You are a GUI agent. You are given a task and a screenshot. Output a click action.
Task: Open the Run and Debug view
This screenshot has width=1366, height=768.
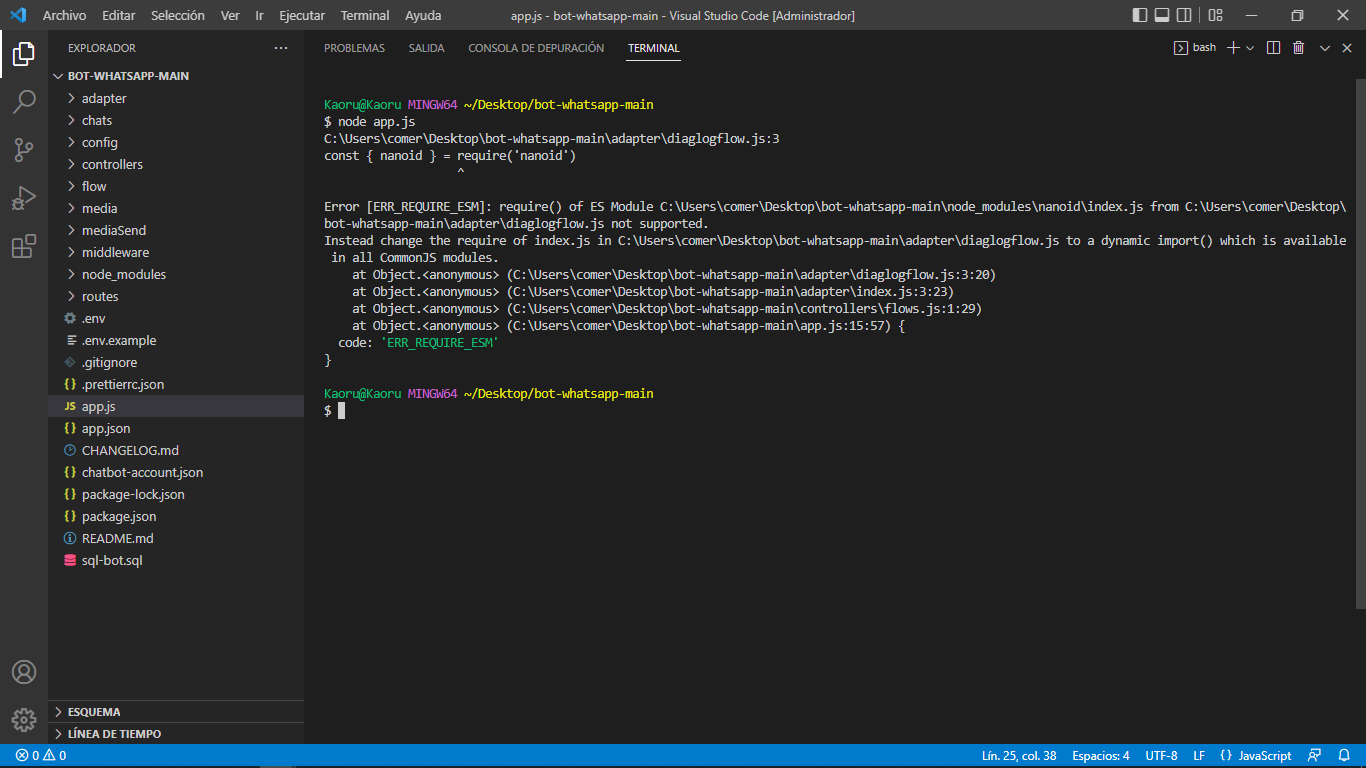coord(24,198)
